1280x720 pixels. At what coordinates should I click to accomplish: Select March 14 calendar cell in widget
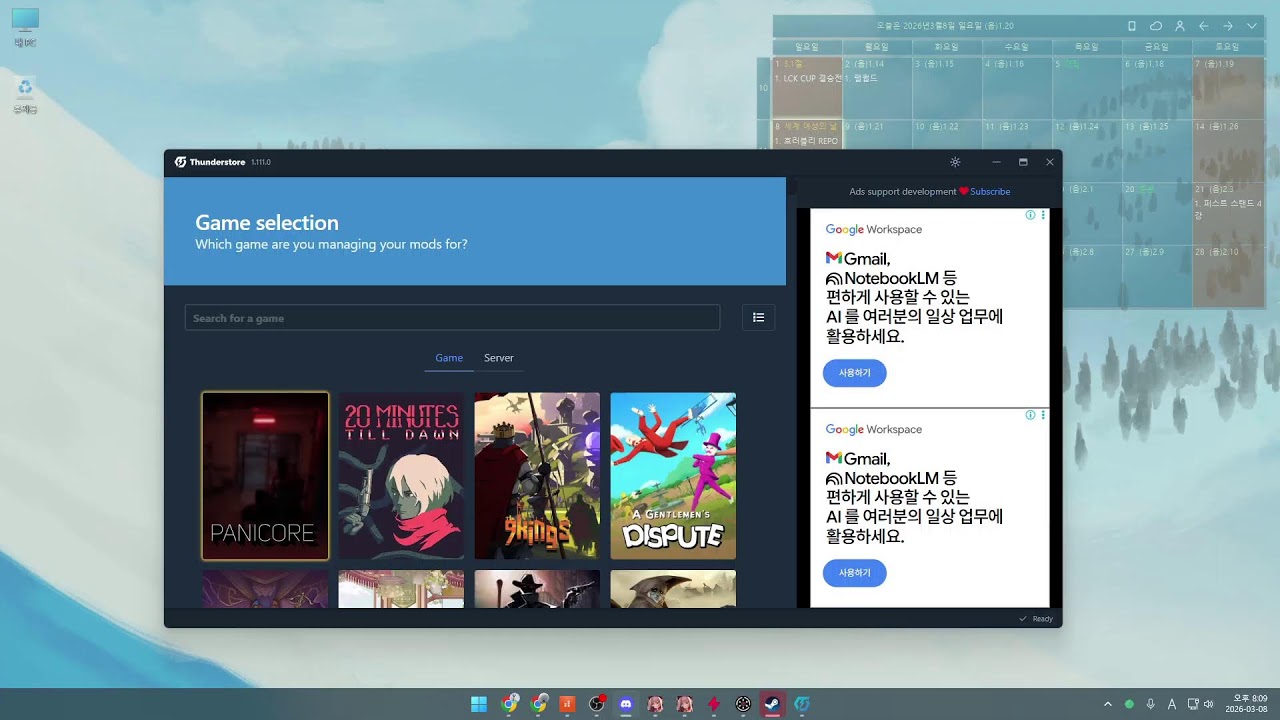1227,150
